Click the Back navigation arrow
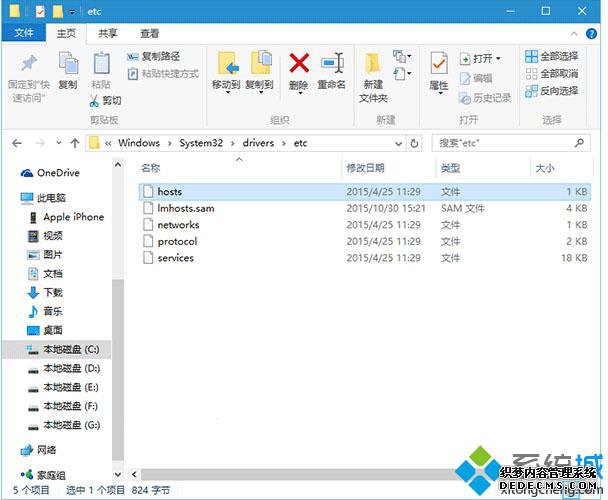The width and height of the screenshot is (608, 500). [x=17, y=144]
